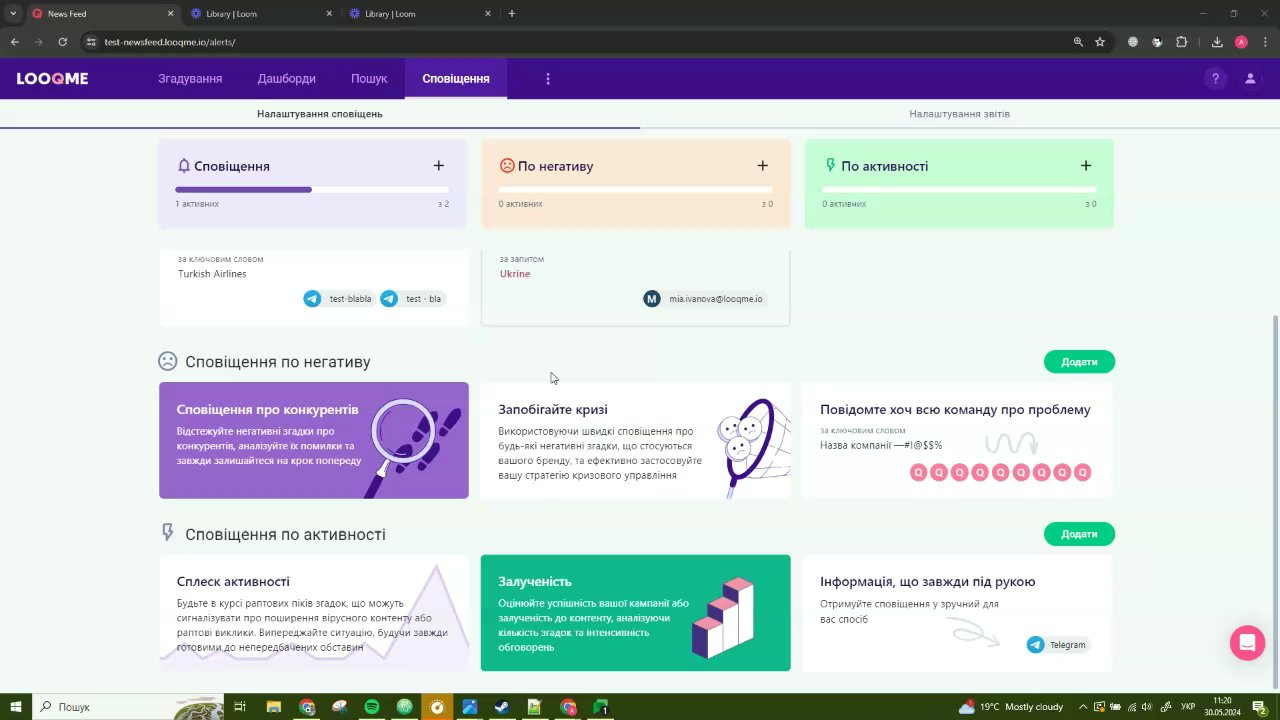Bookmark this page with star icon

pos(1100,42)
